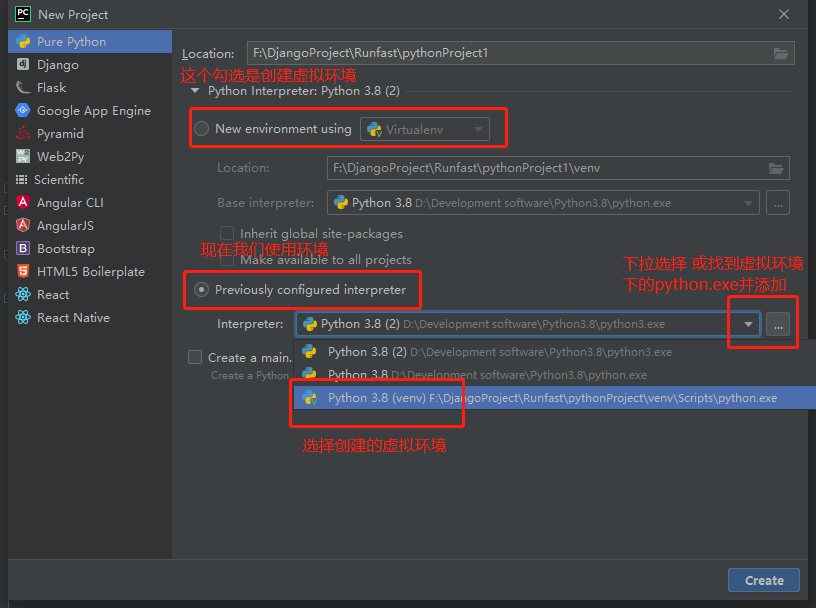Collapse the Python Interpreter section

tap(195, 91)
